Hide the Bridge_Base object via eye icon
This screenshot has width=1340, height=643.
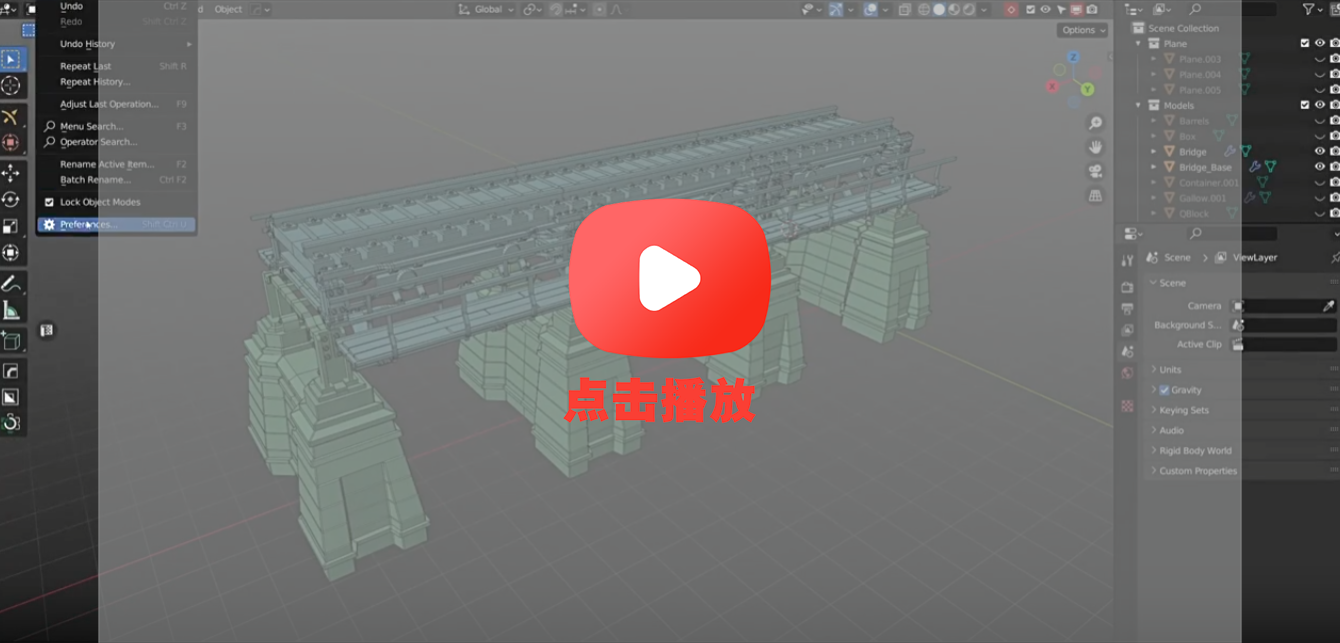[1320, 167]
